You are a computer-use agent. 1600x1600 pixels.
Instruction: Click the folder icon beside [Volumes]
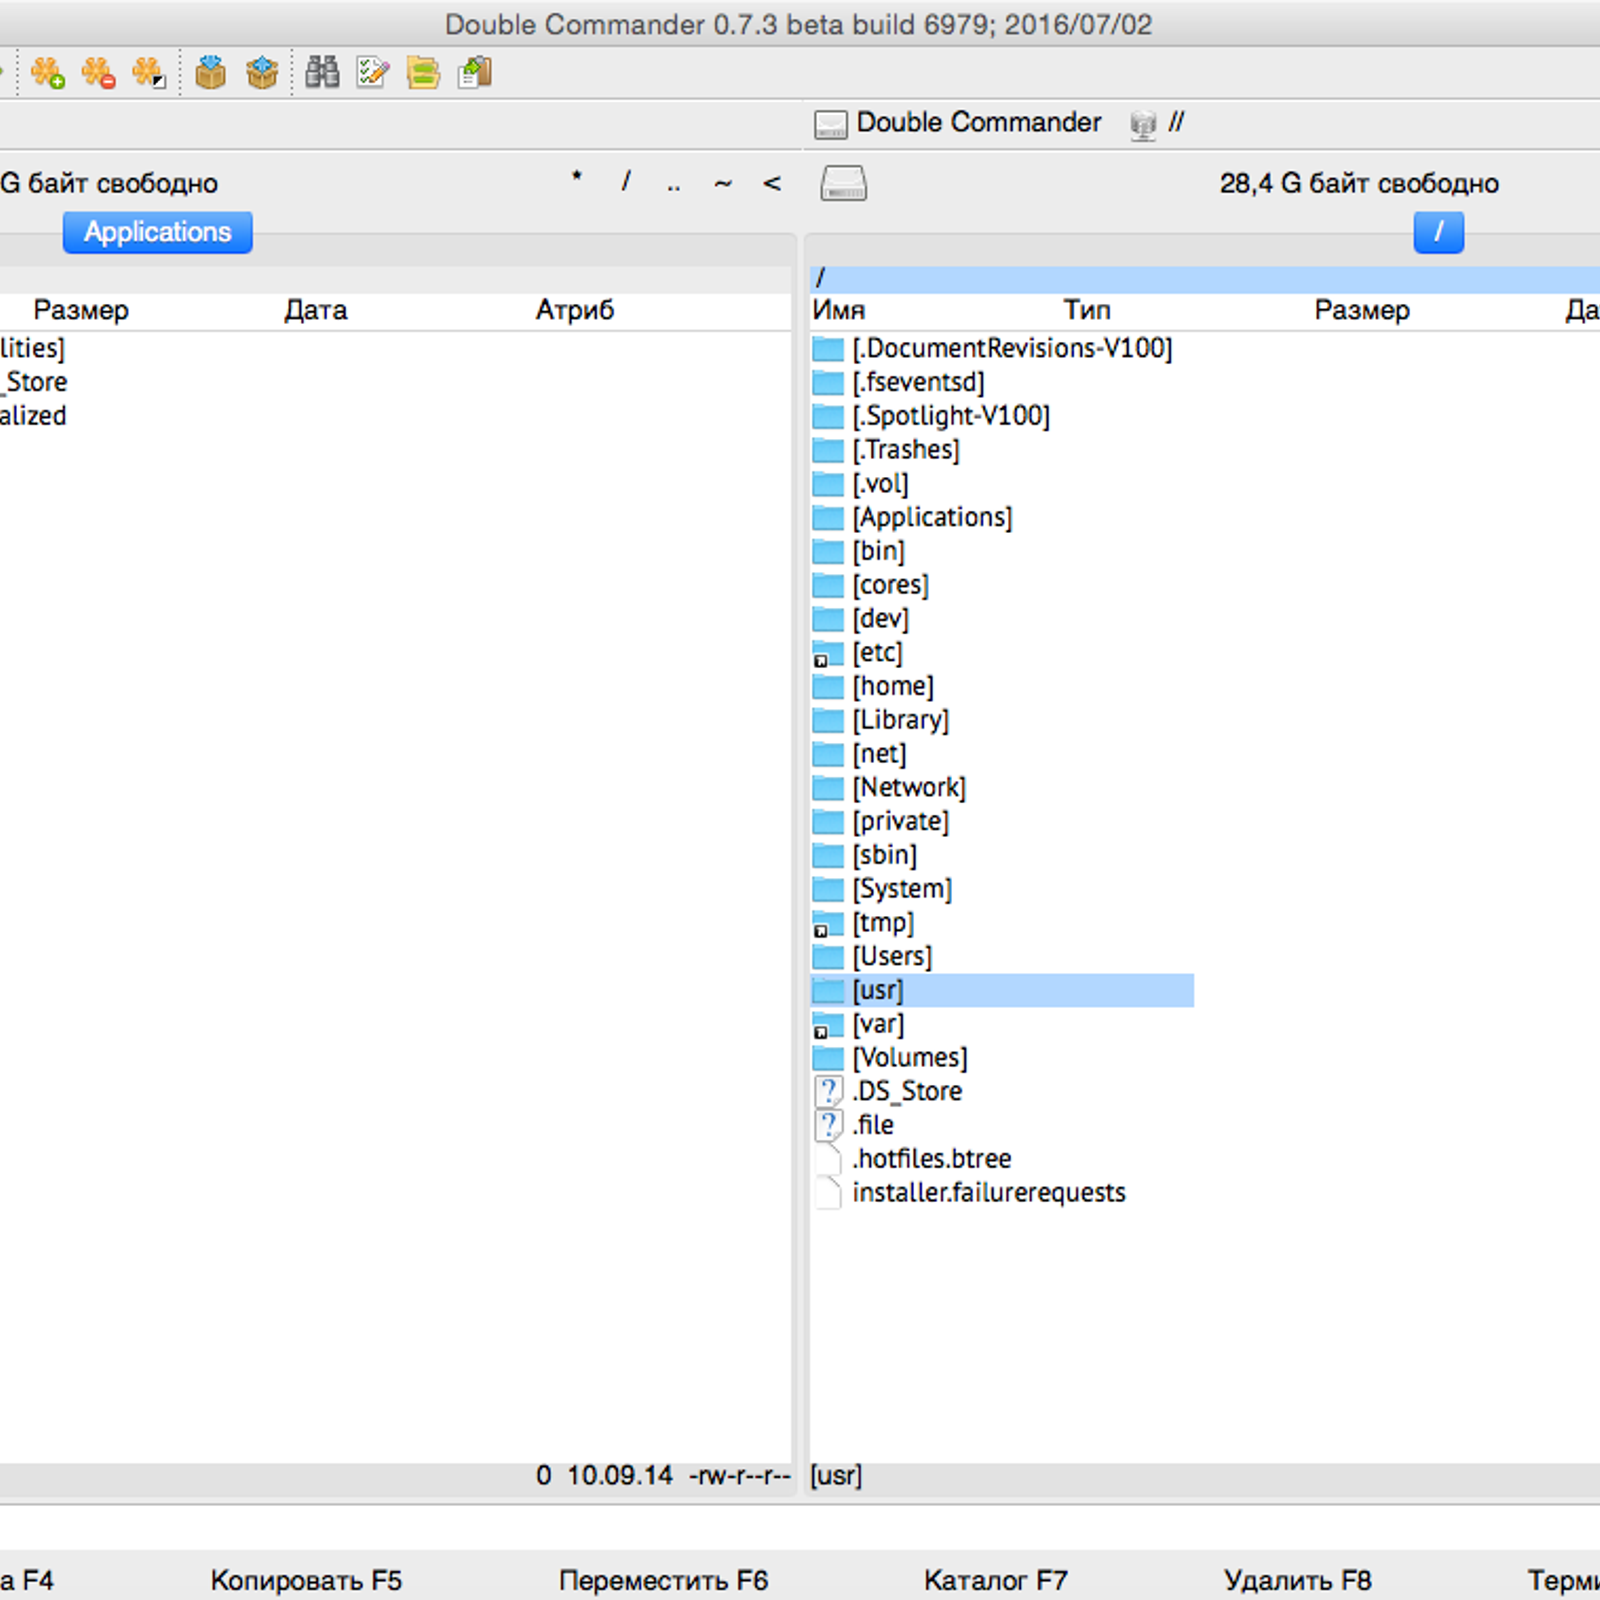[x=828, y=1058]
